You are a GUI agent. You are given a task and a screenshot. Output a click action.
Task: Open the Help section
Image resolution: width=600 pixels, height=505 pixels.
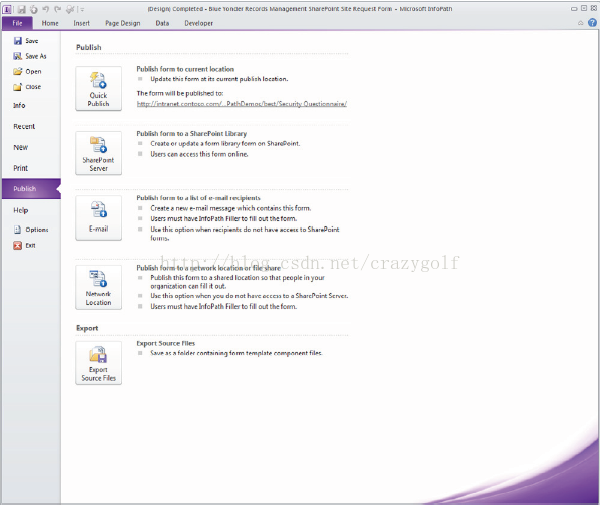coord(21,210)
